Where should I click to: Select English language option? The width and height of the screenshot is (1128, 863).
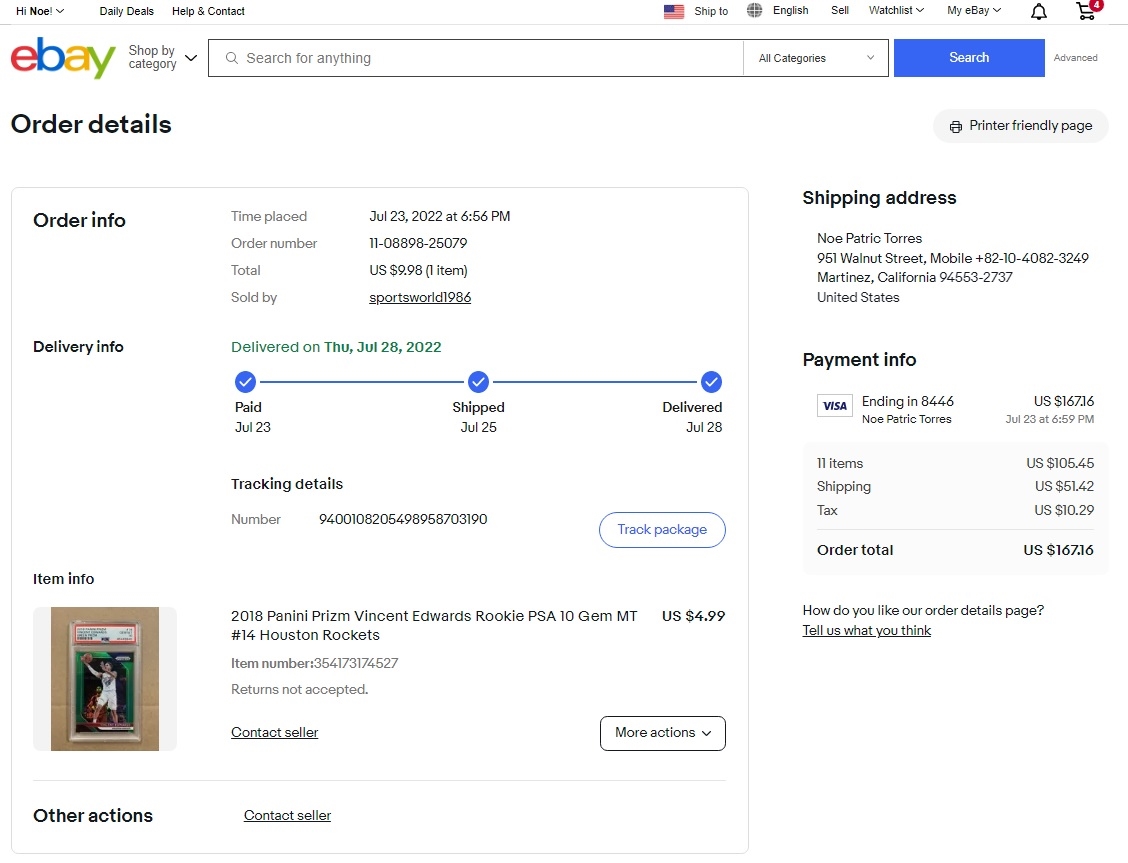coord(791,11)
